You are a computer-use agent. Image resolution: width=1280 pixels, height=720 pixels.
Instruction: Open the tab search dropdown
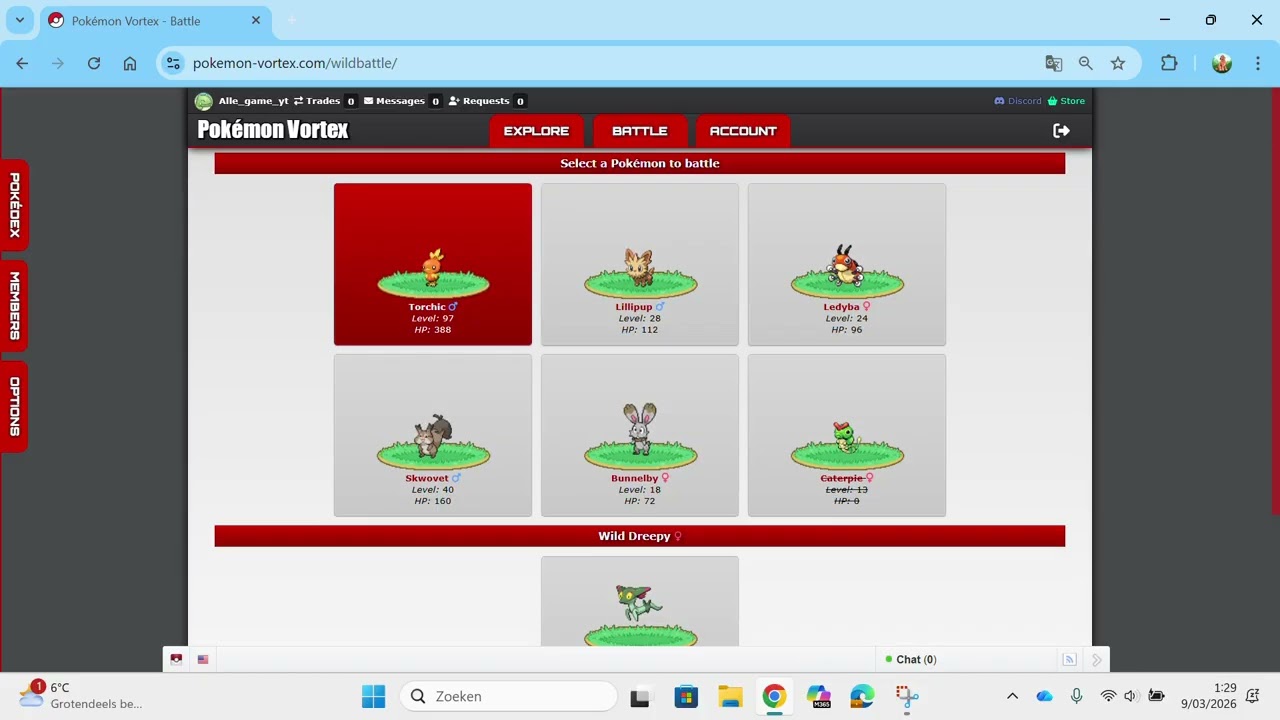click(19, 20)
